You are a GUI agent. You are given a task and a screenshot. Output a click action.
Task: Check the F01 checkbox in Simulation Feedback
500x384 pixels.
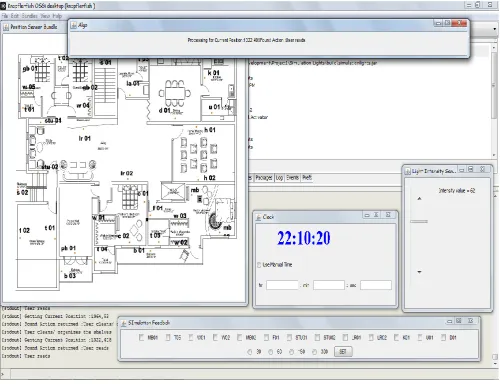click(266, 338)
